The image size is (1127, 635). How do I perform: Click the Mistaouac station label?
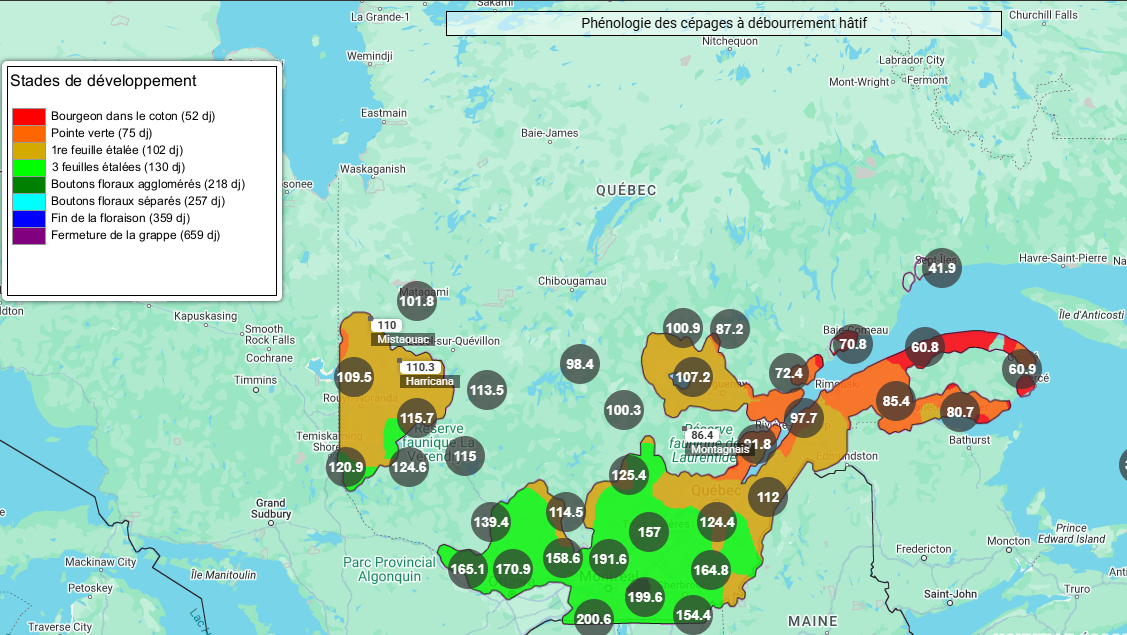[403, 339]
